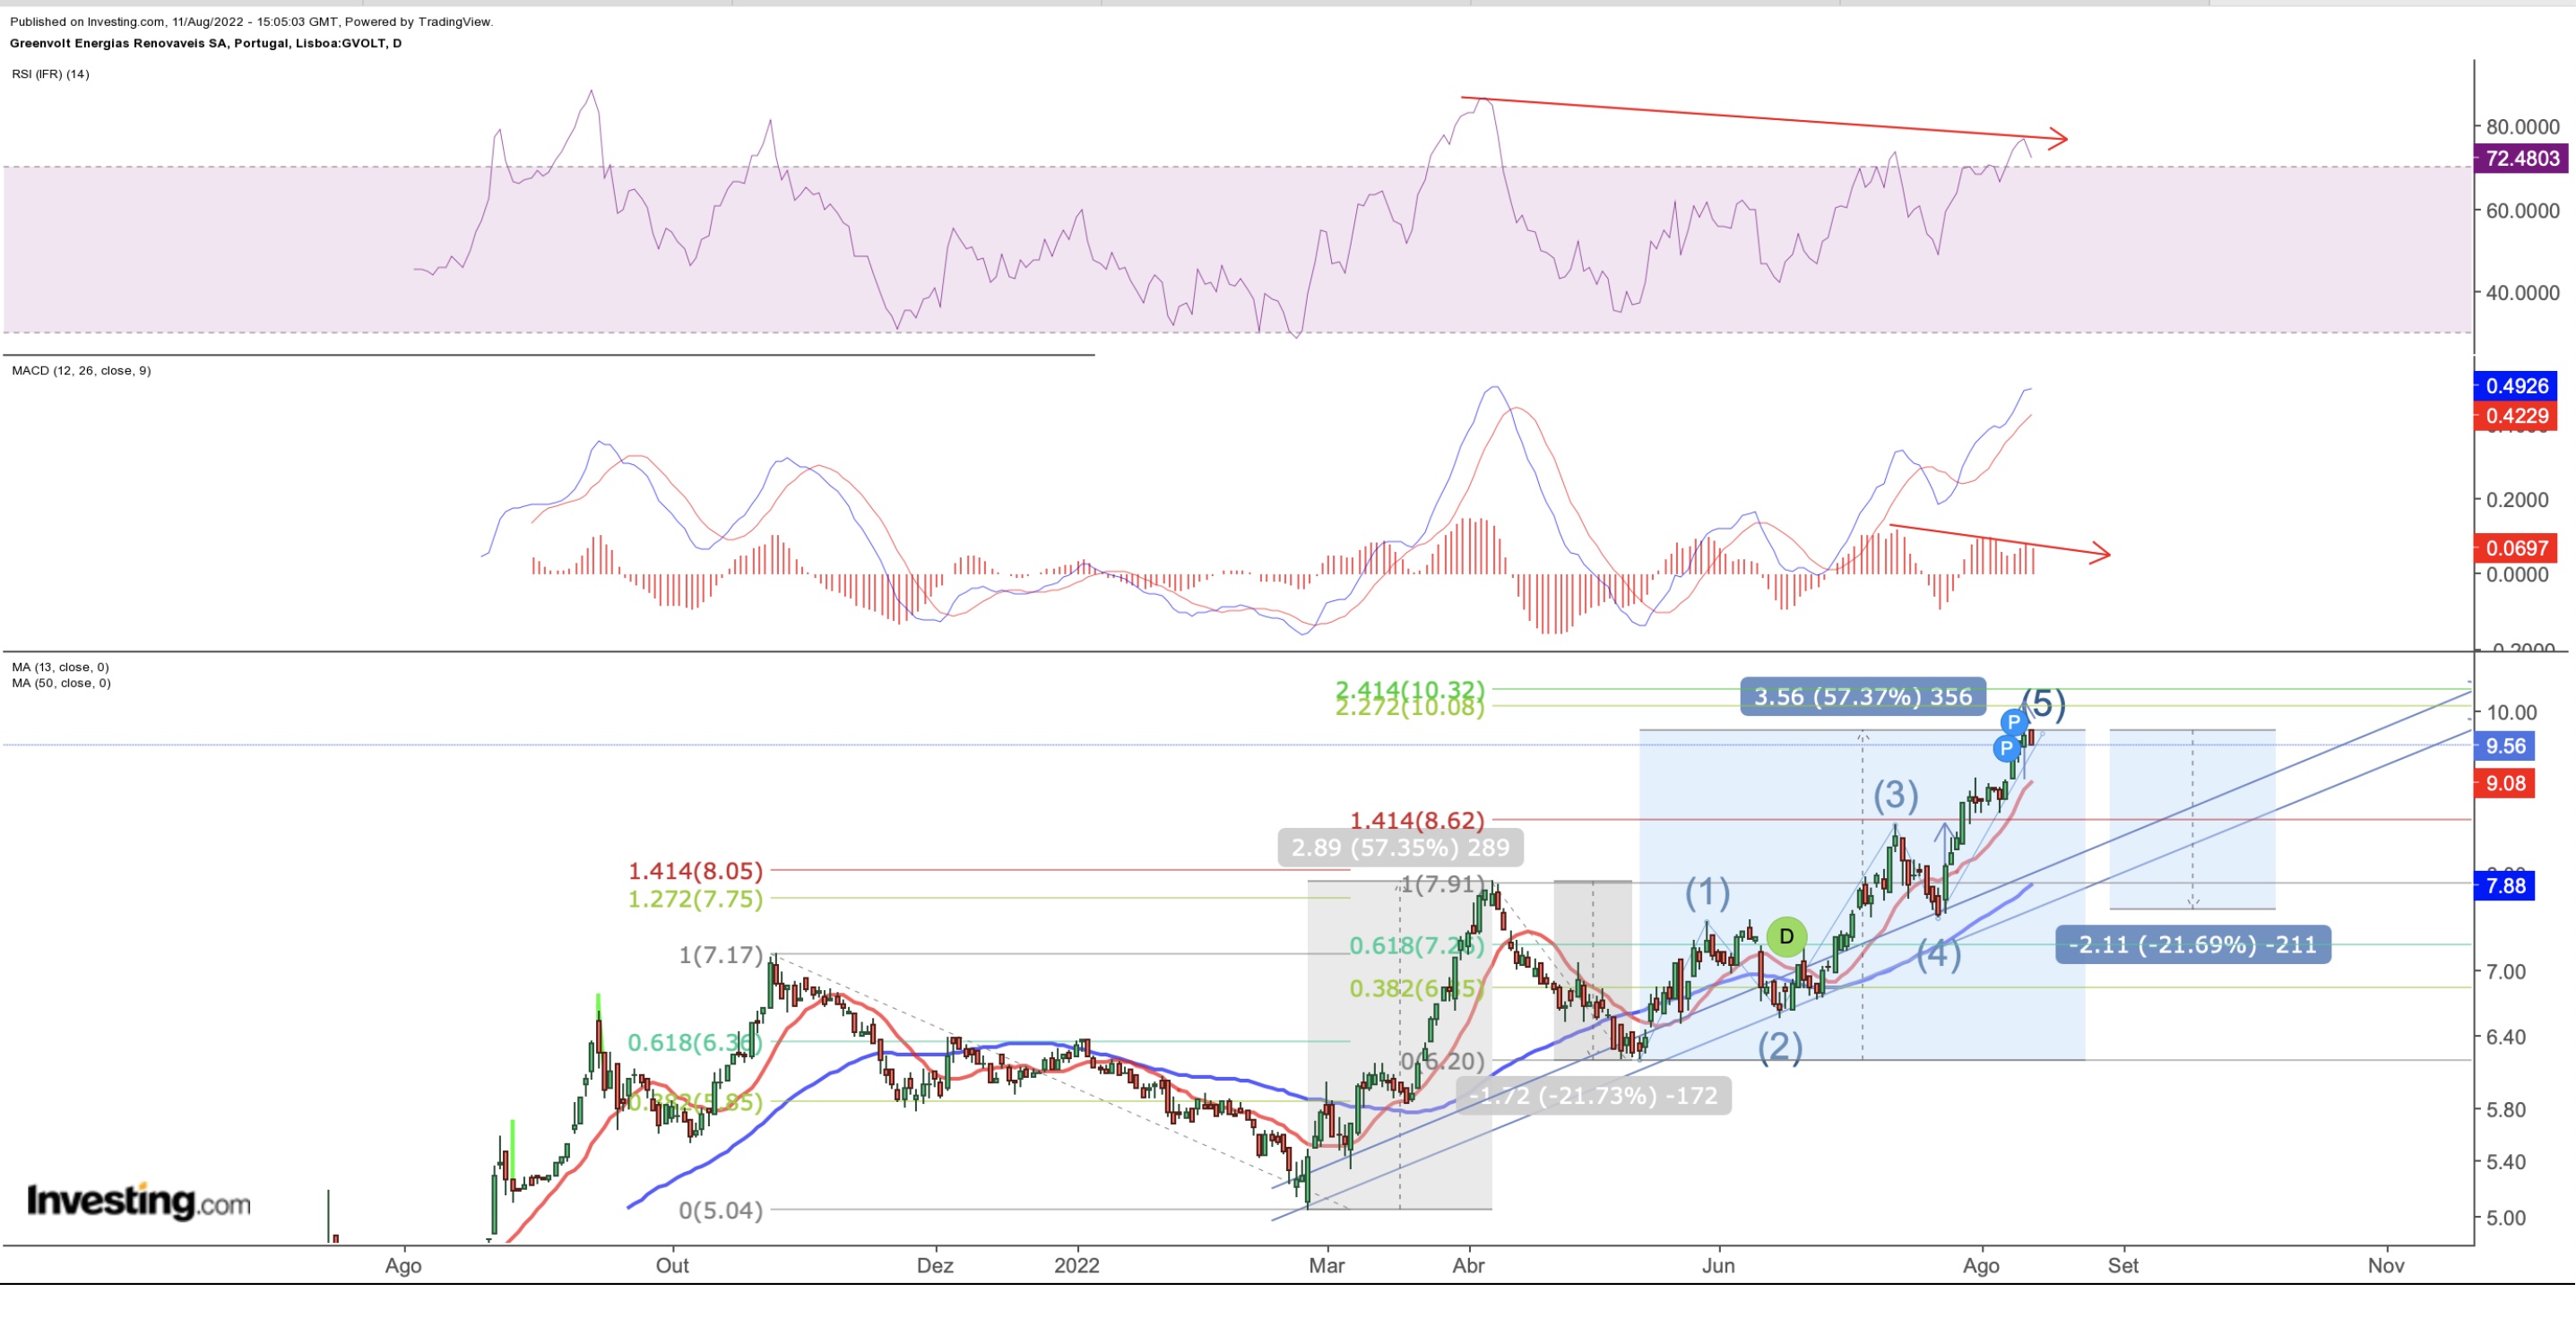Click the blue 9.56 current price tag
This screenshot has width=2576, height=1344.
2505,747
